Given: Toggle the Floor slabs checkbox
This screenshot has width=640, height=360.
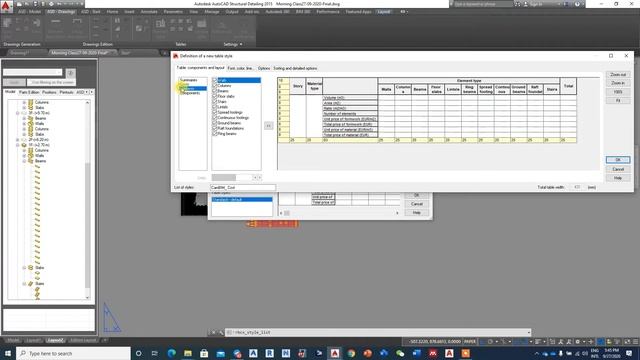Looking at the screenshot, I should (x=215, y=96).
